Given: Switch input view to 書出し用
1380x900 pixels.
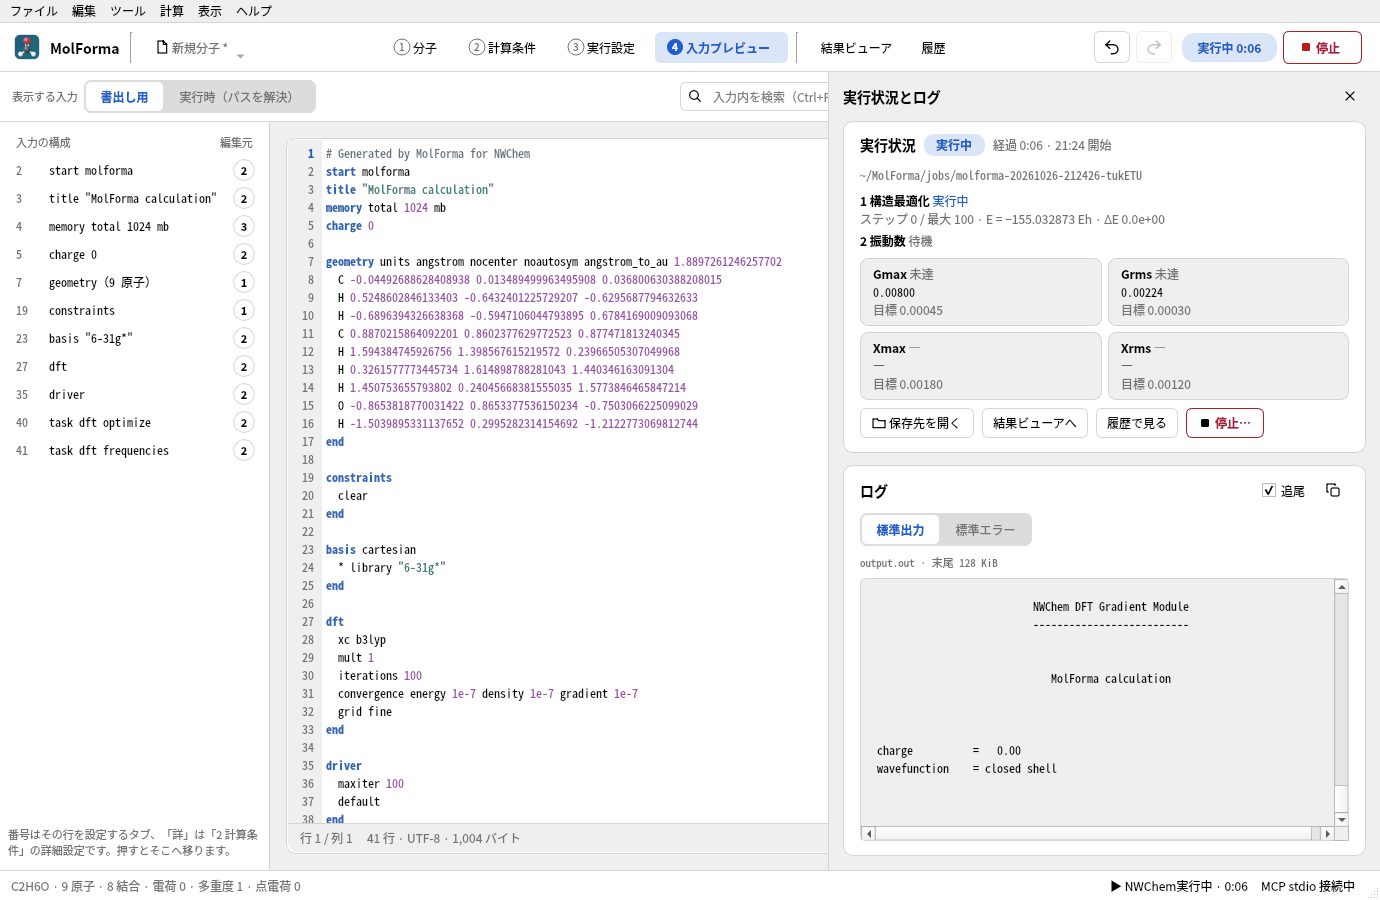Looking at the screenshot, I should (x=125, y=97).
